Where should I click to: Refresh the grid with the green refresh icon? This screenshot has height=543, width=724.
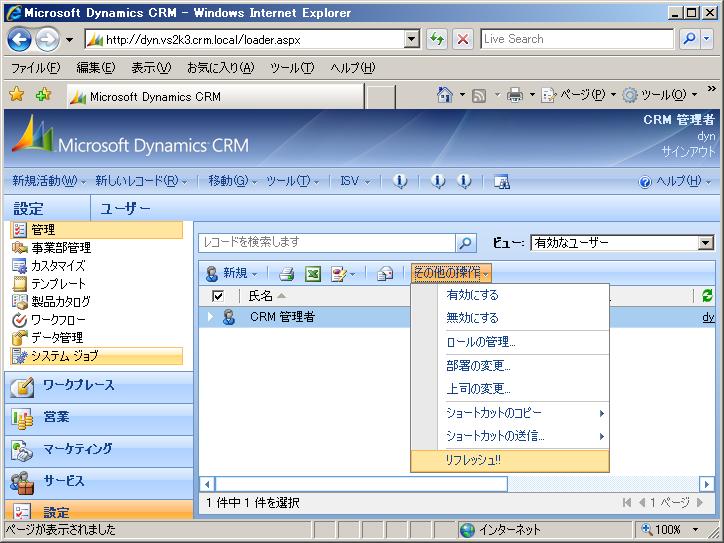click(x=707, y=296)
